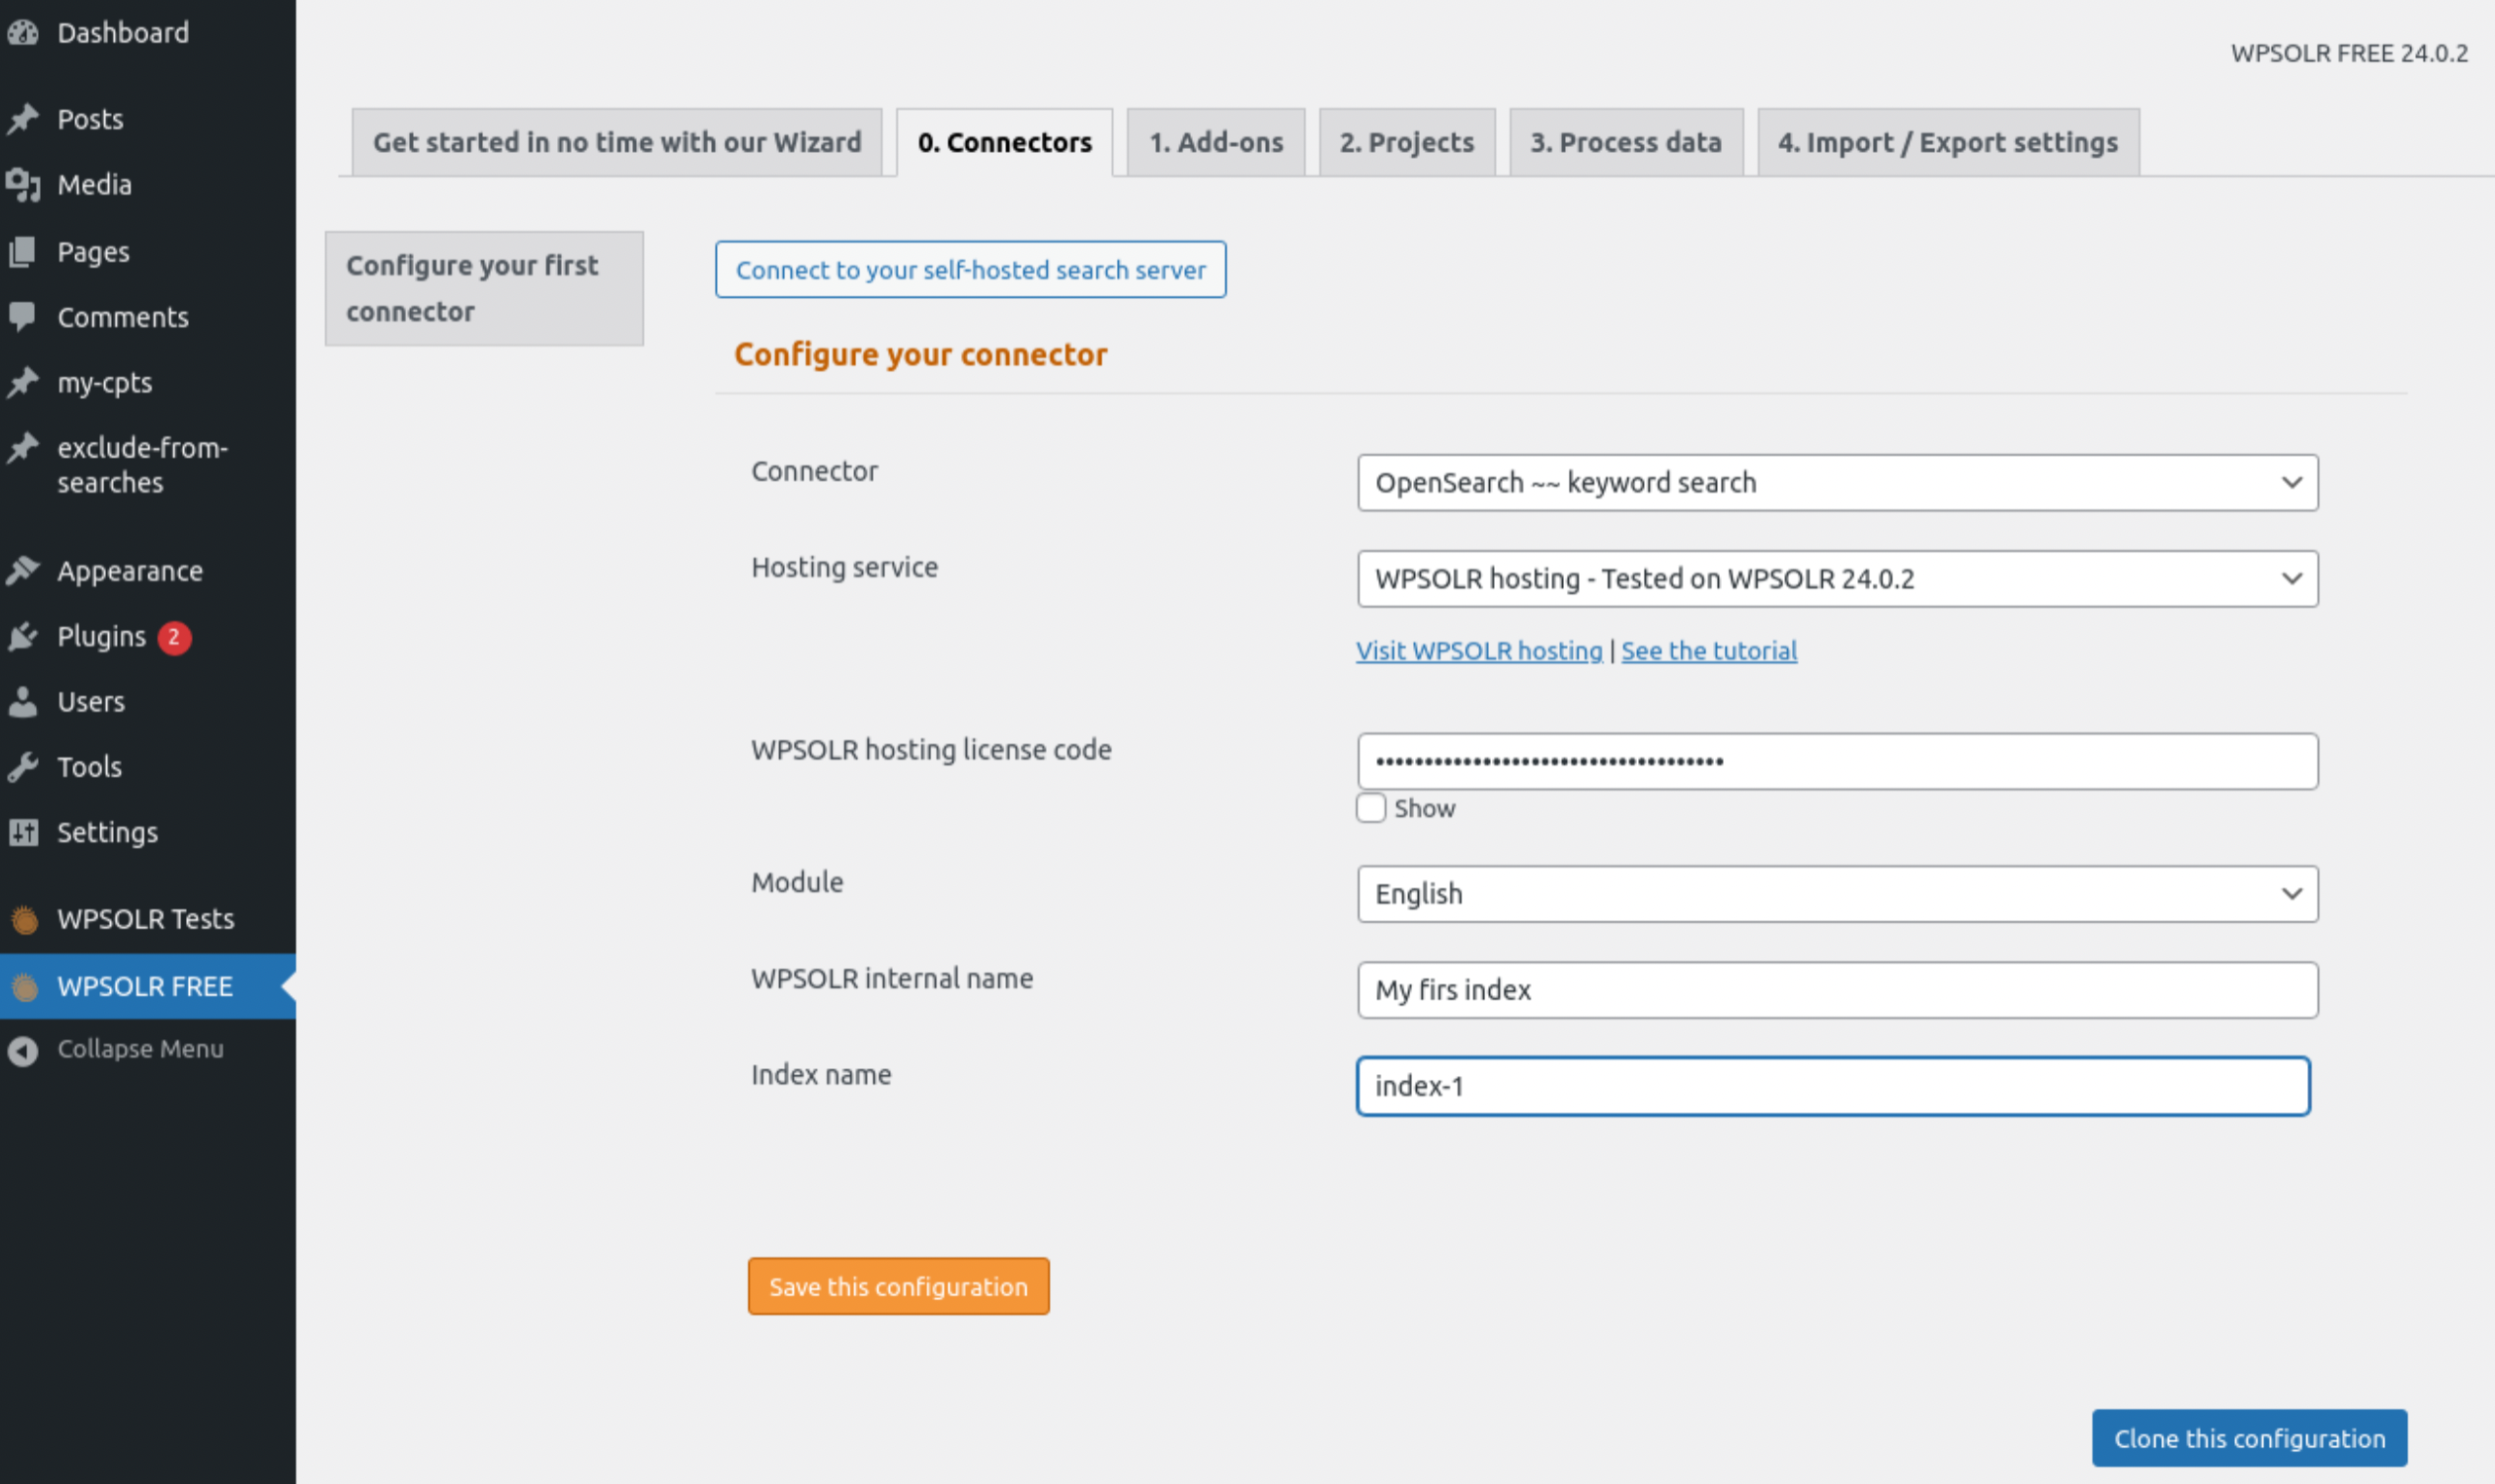Go to Media in the sidebar
Image resolution: width=2495 pixels, height=1484 pixels.
[x=94, y=185]
